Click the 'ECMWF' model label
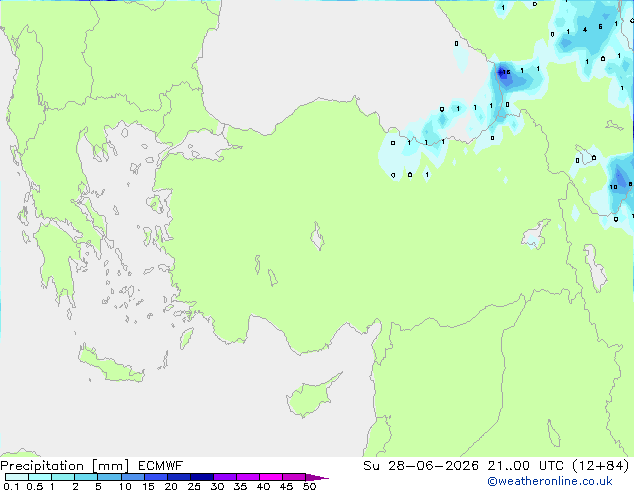Viewport: 634px width, 490px height. click(x=161, y=466)
